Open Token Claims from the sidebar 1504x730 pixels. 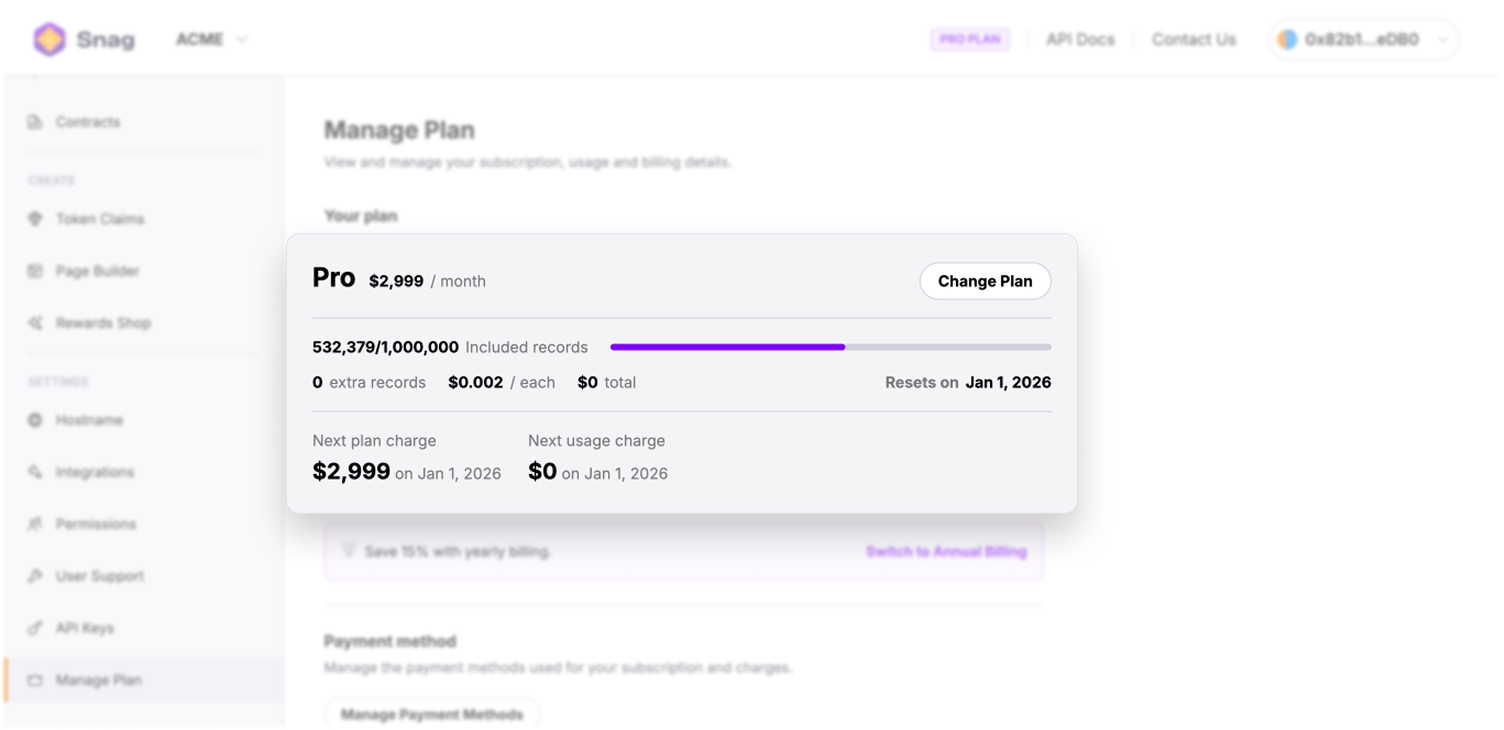(37, 219)
